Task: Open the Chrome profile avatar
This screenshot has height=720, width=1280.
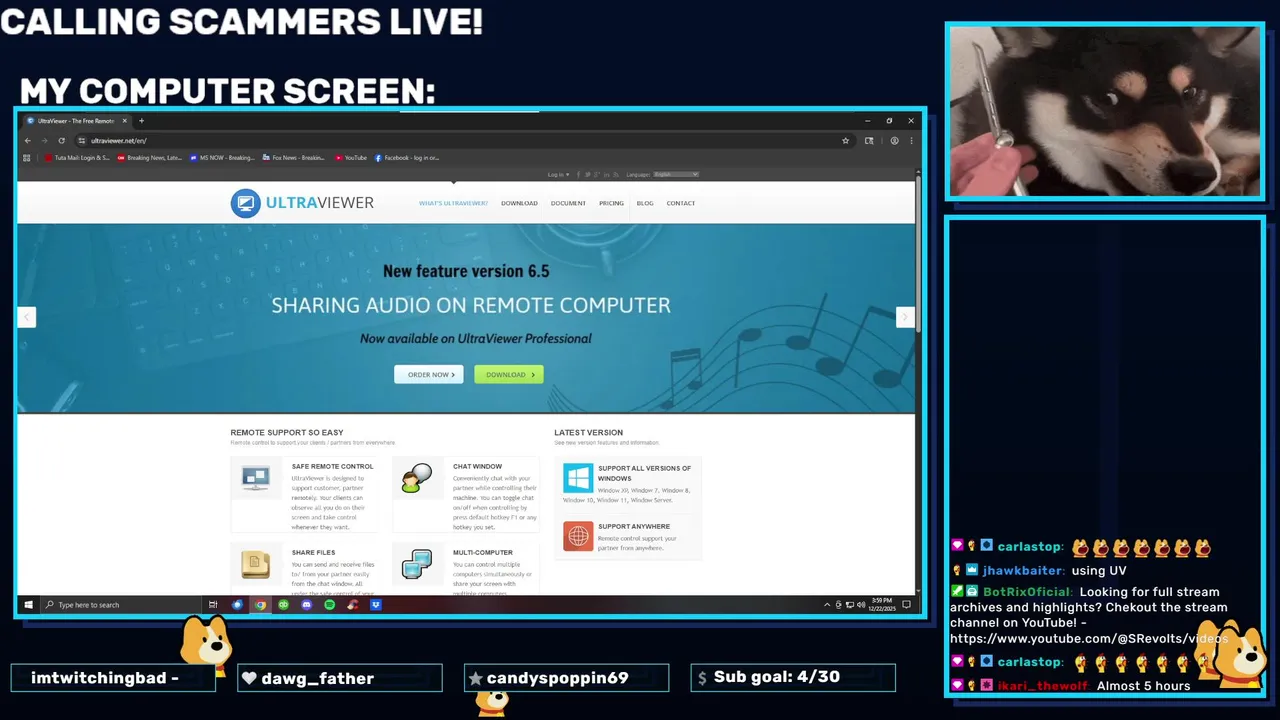Action: (x=894, y=141)
